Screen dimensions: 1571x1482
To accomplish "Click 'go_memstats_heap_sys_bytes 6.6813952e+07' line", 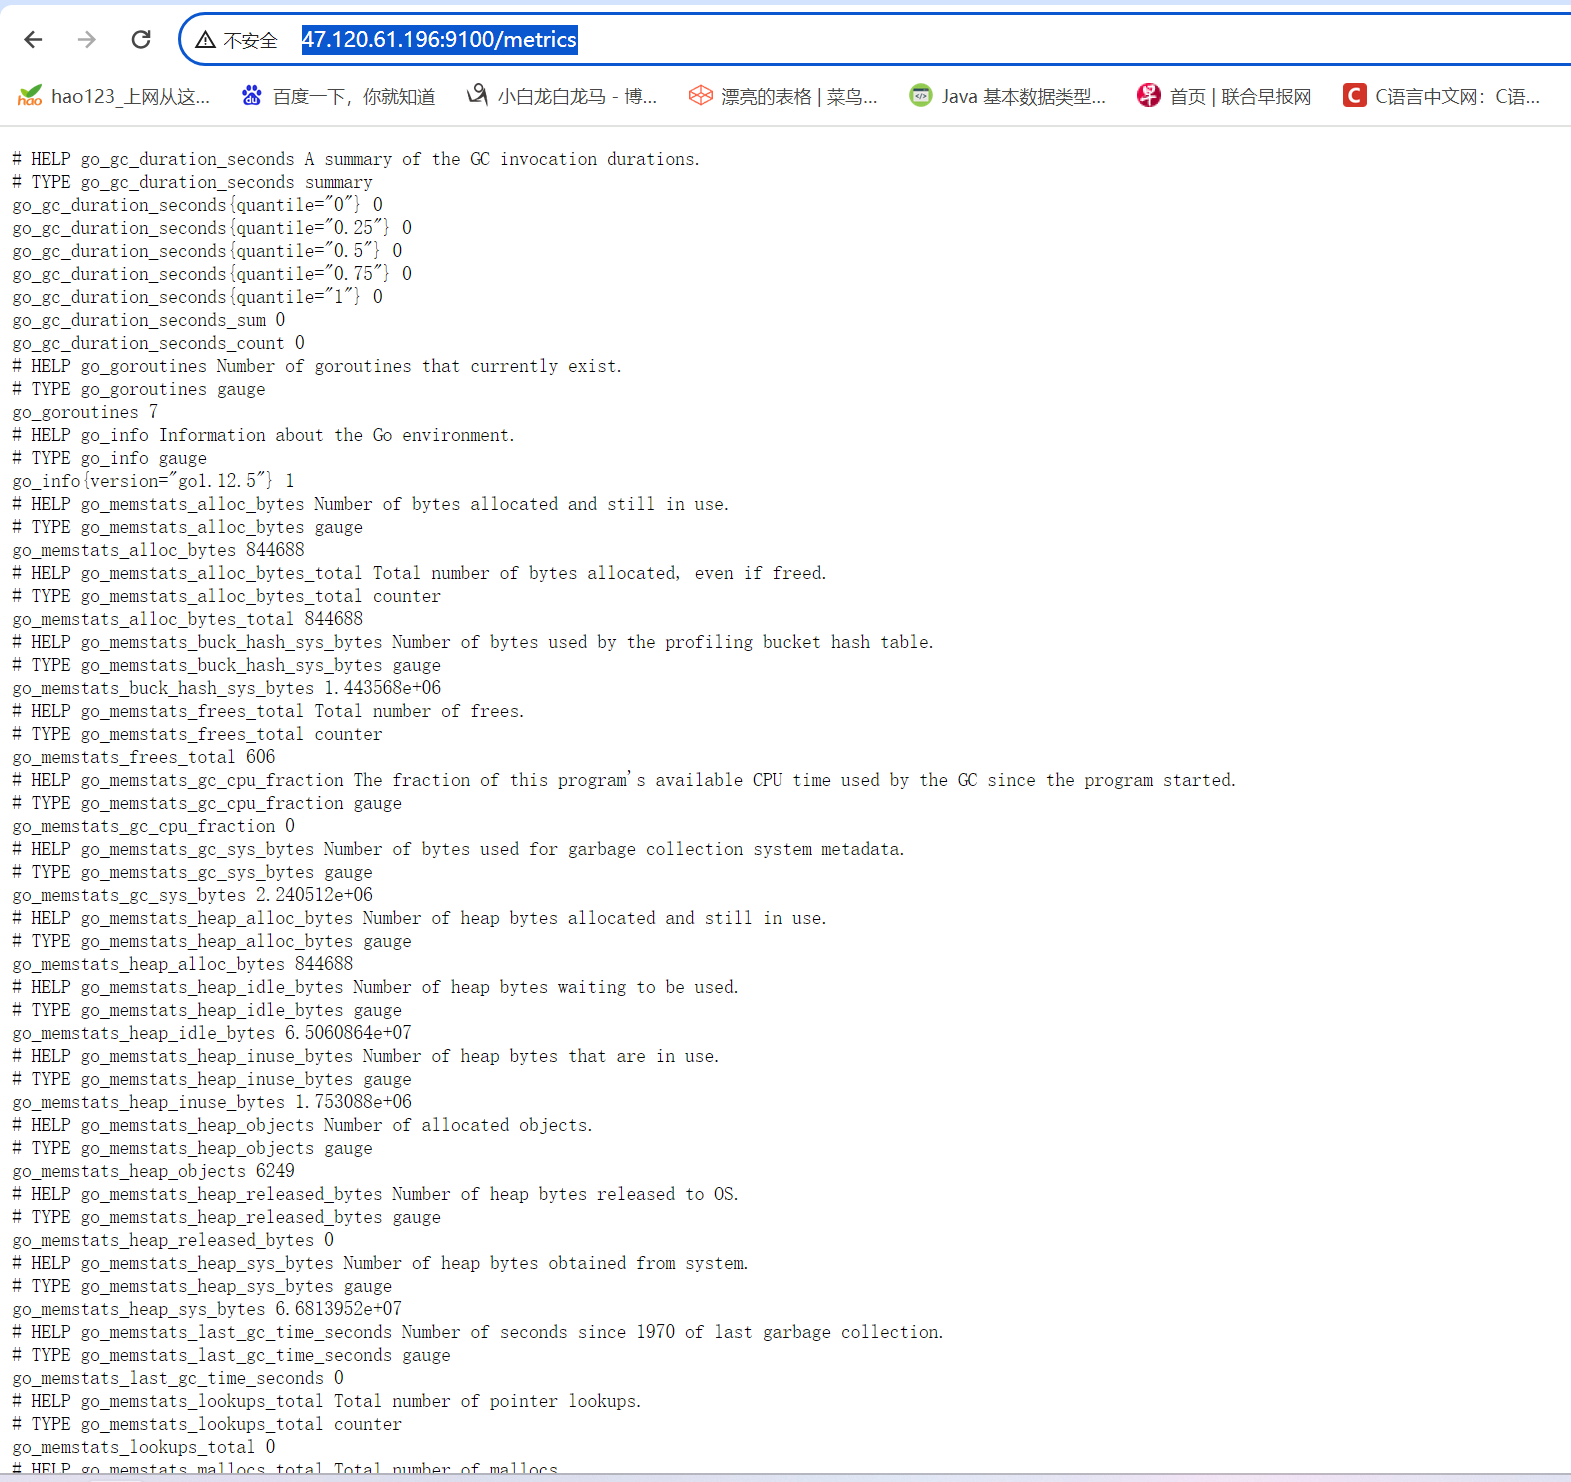I will tap(207, 1309).
